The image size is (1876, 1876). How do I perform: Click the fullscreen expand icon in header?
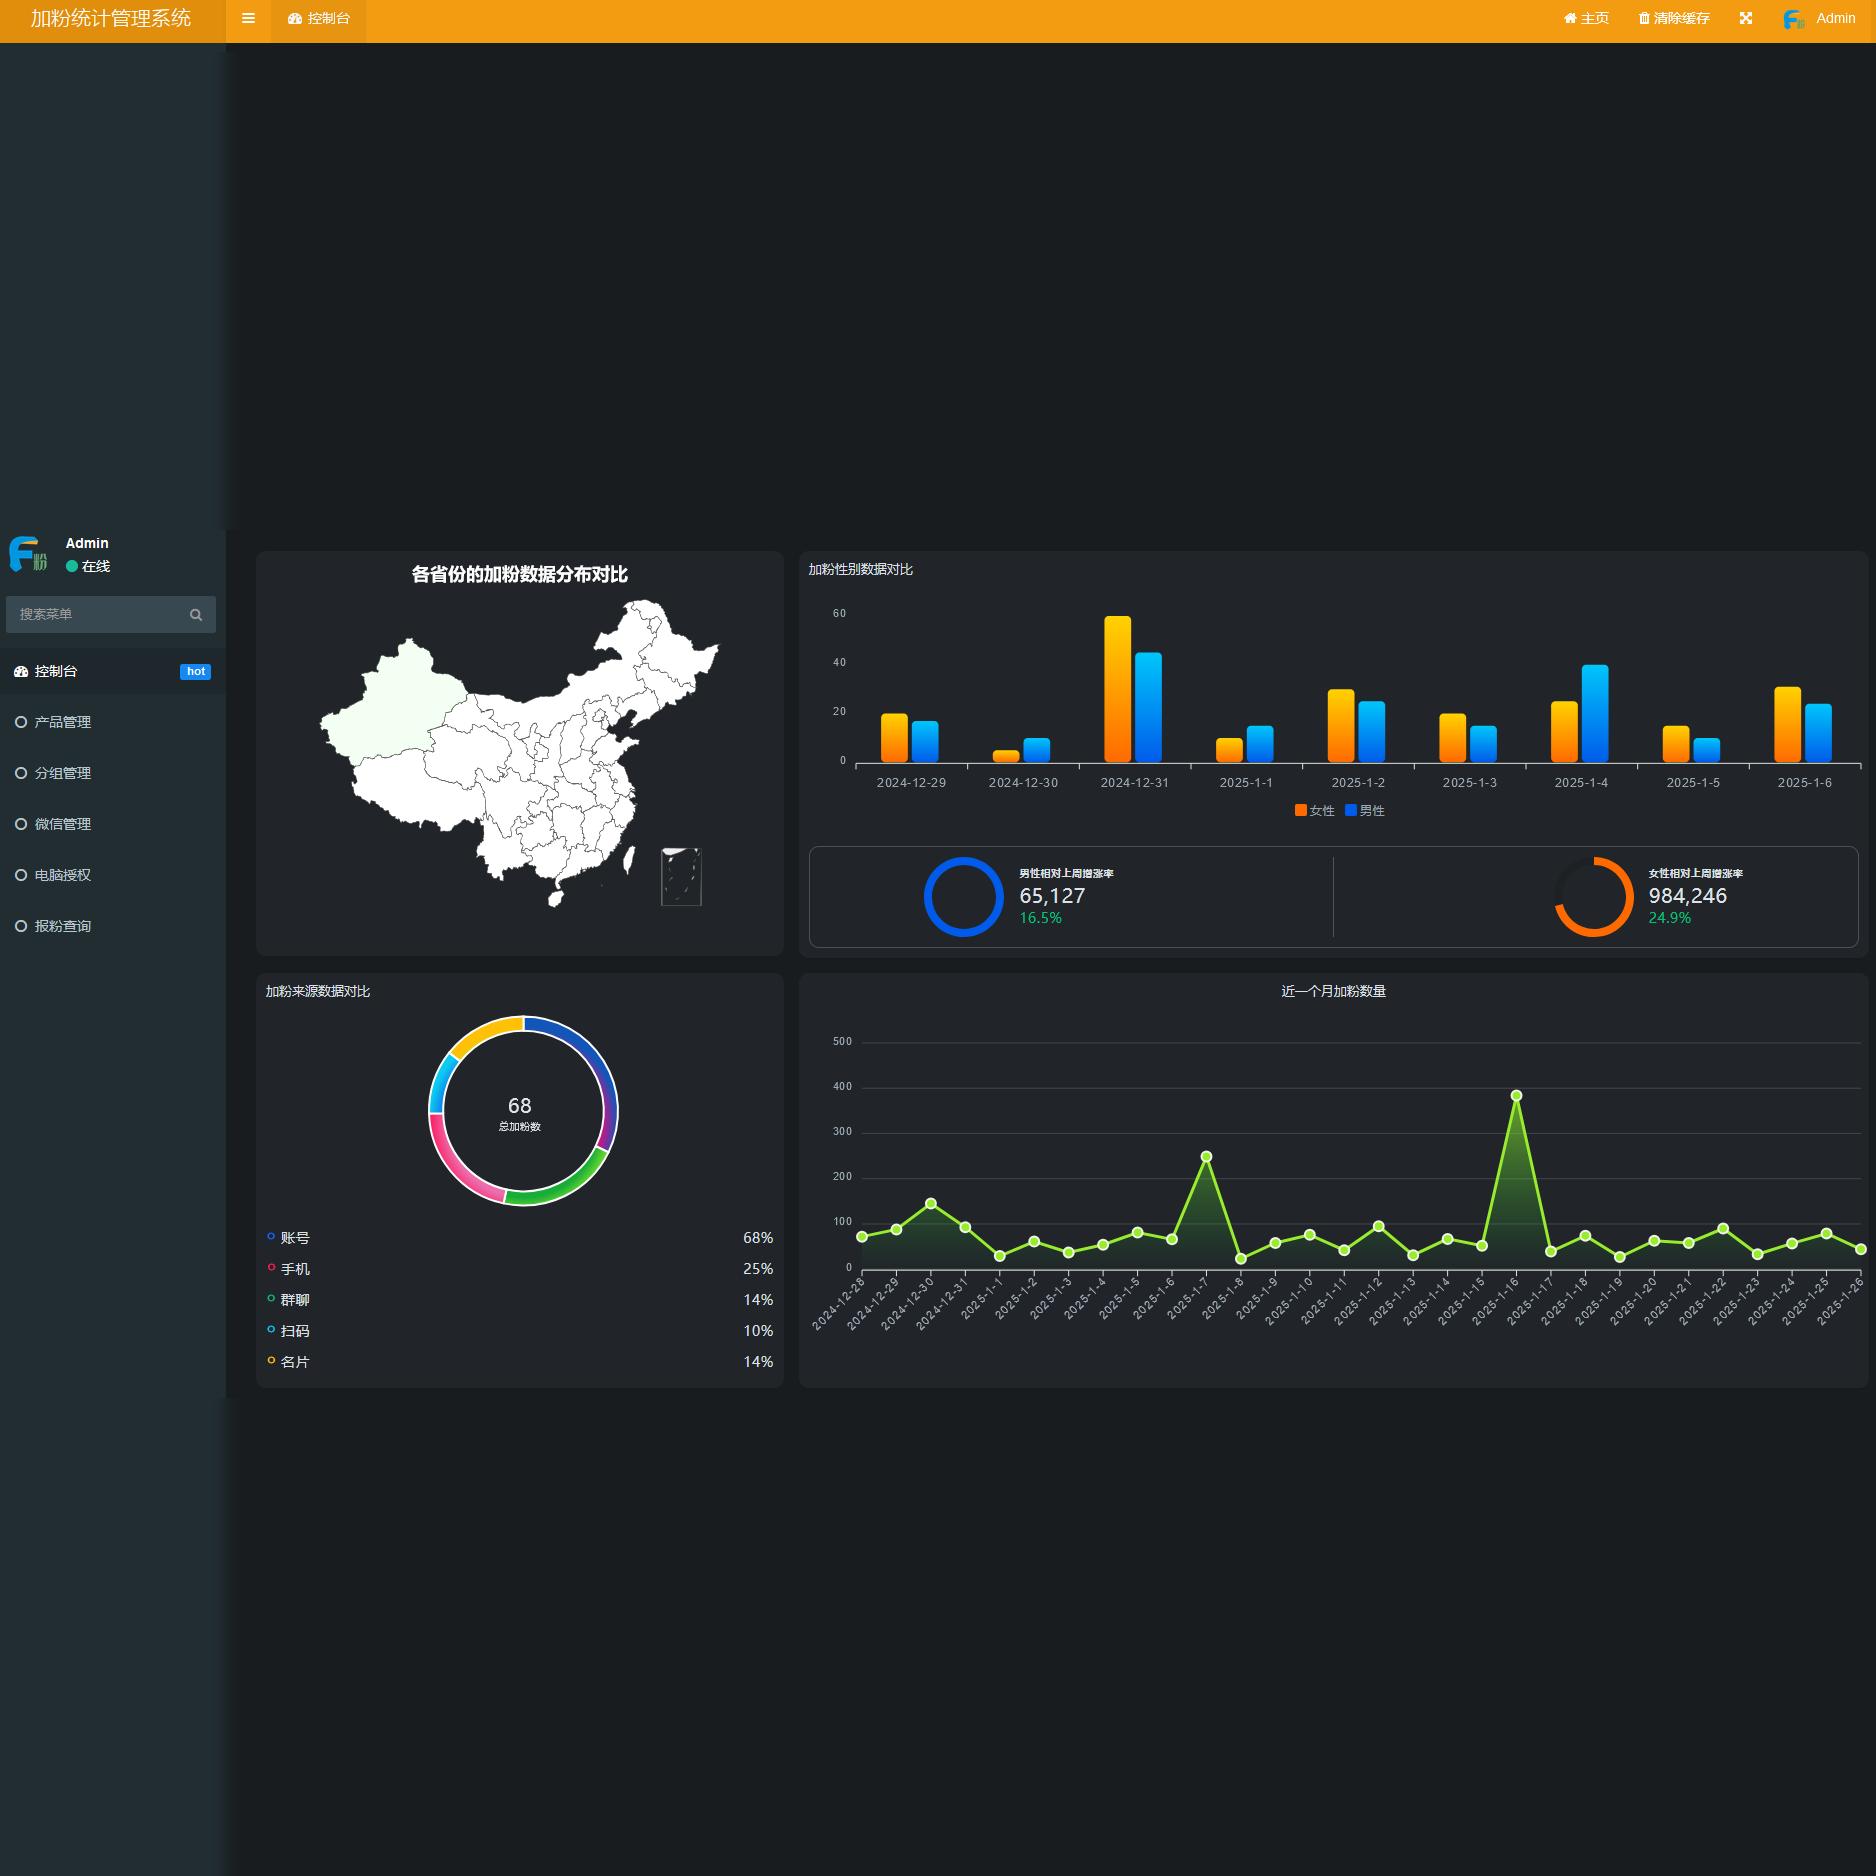point(1746,19)
